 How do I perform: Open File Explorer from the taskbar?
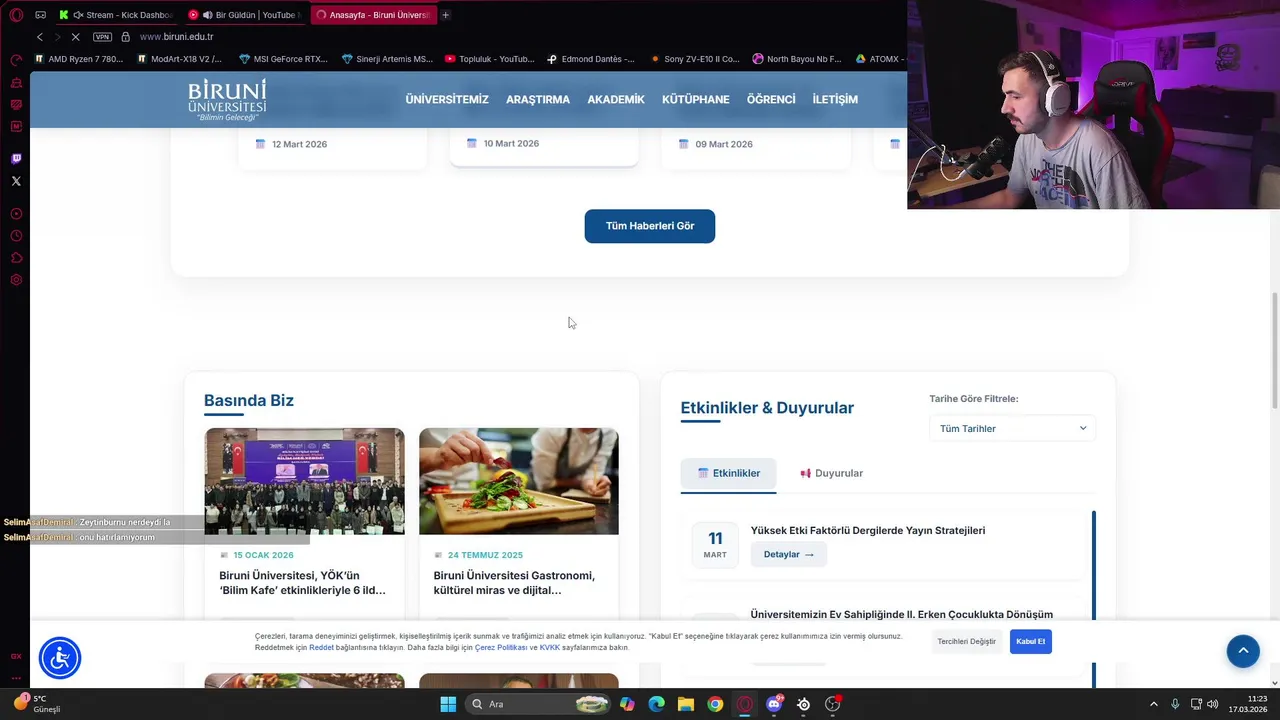685,704
